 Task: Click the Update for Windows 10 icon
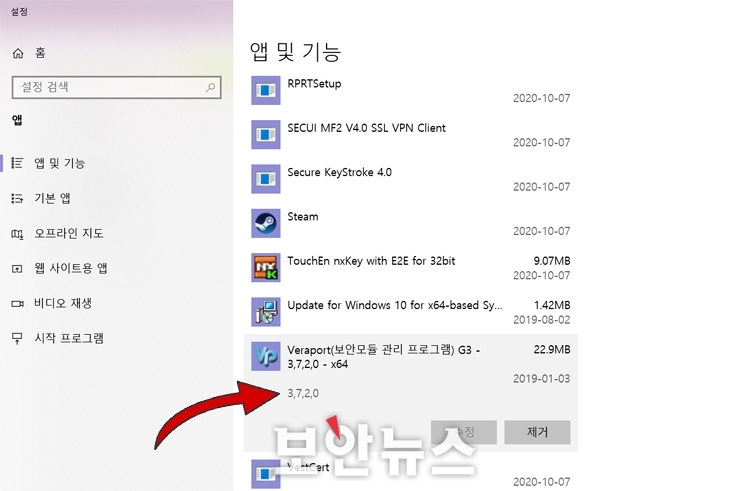[265, 312]
